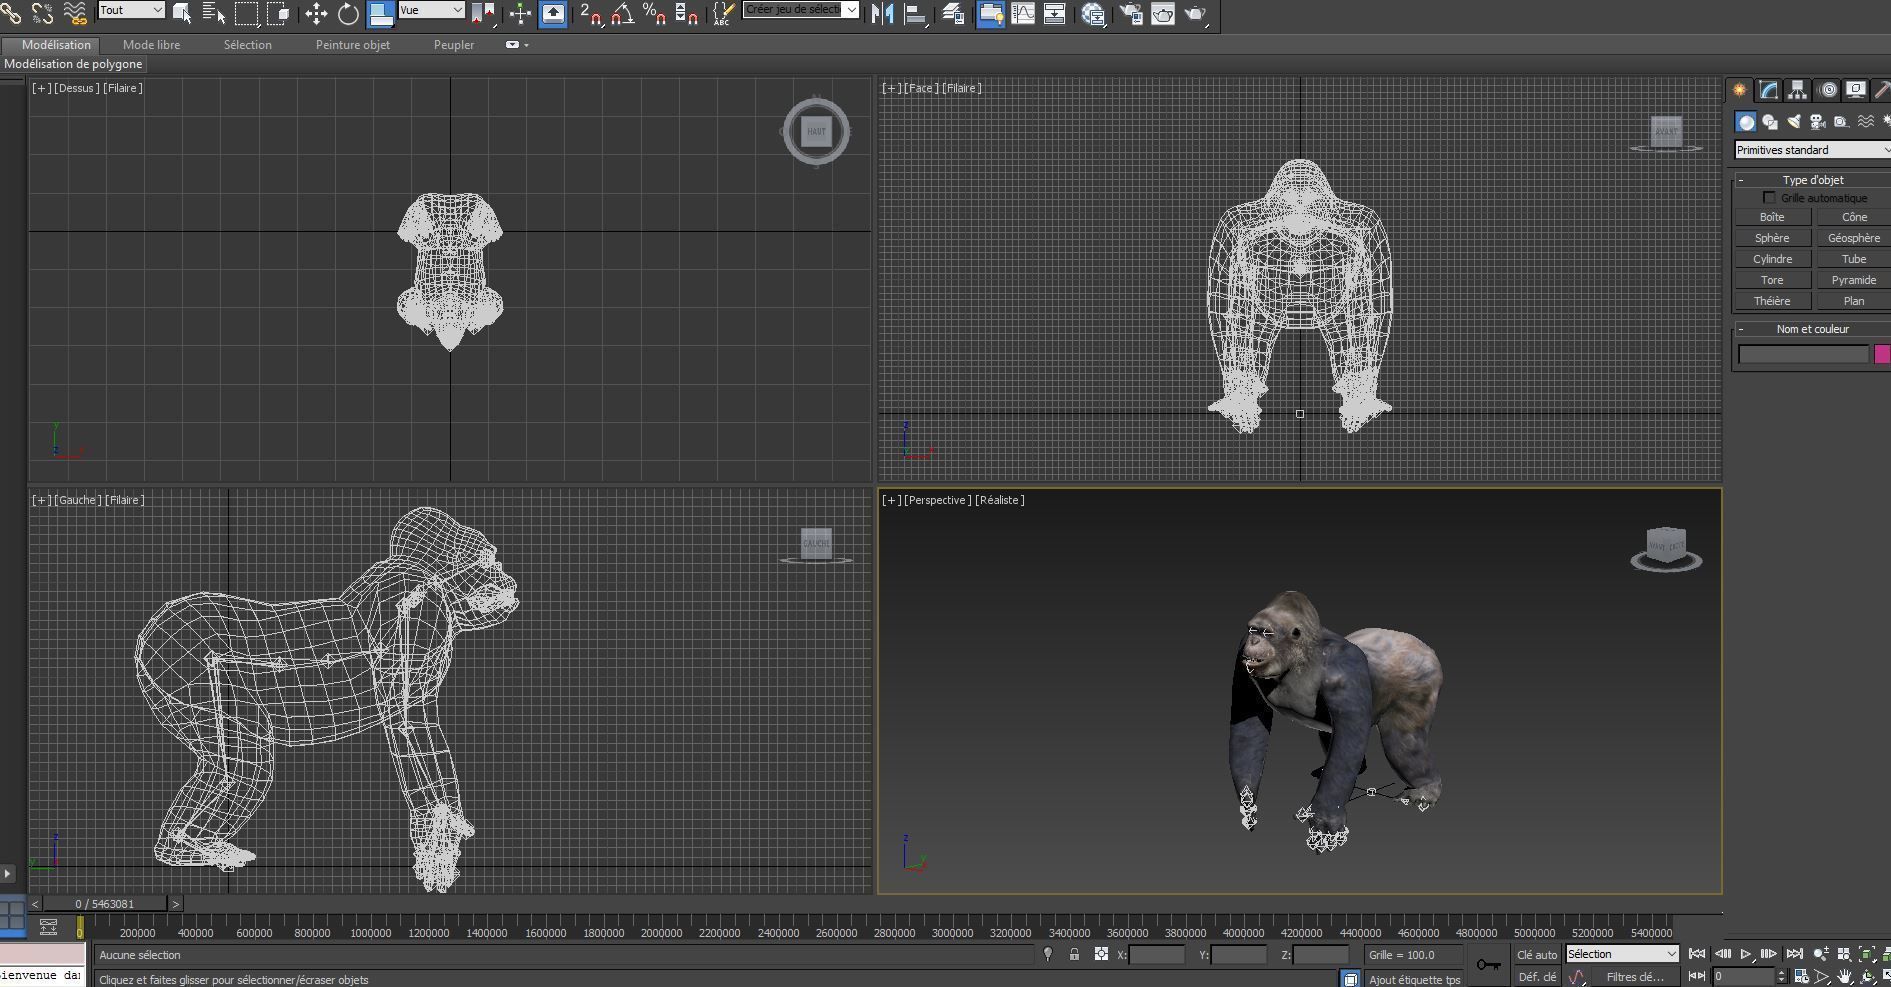
Task: Open the 'Vue' reference coordinate dropdown
Action: [x=431, y=10]
